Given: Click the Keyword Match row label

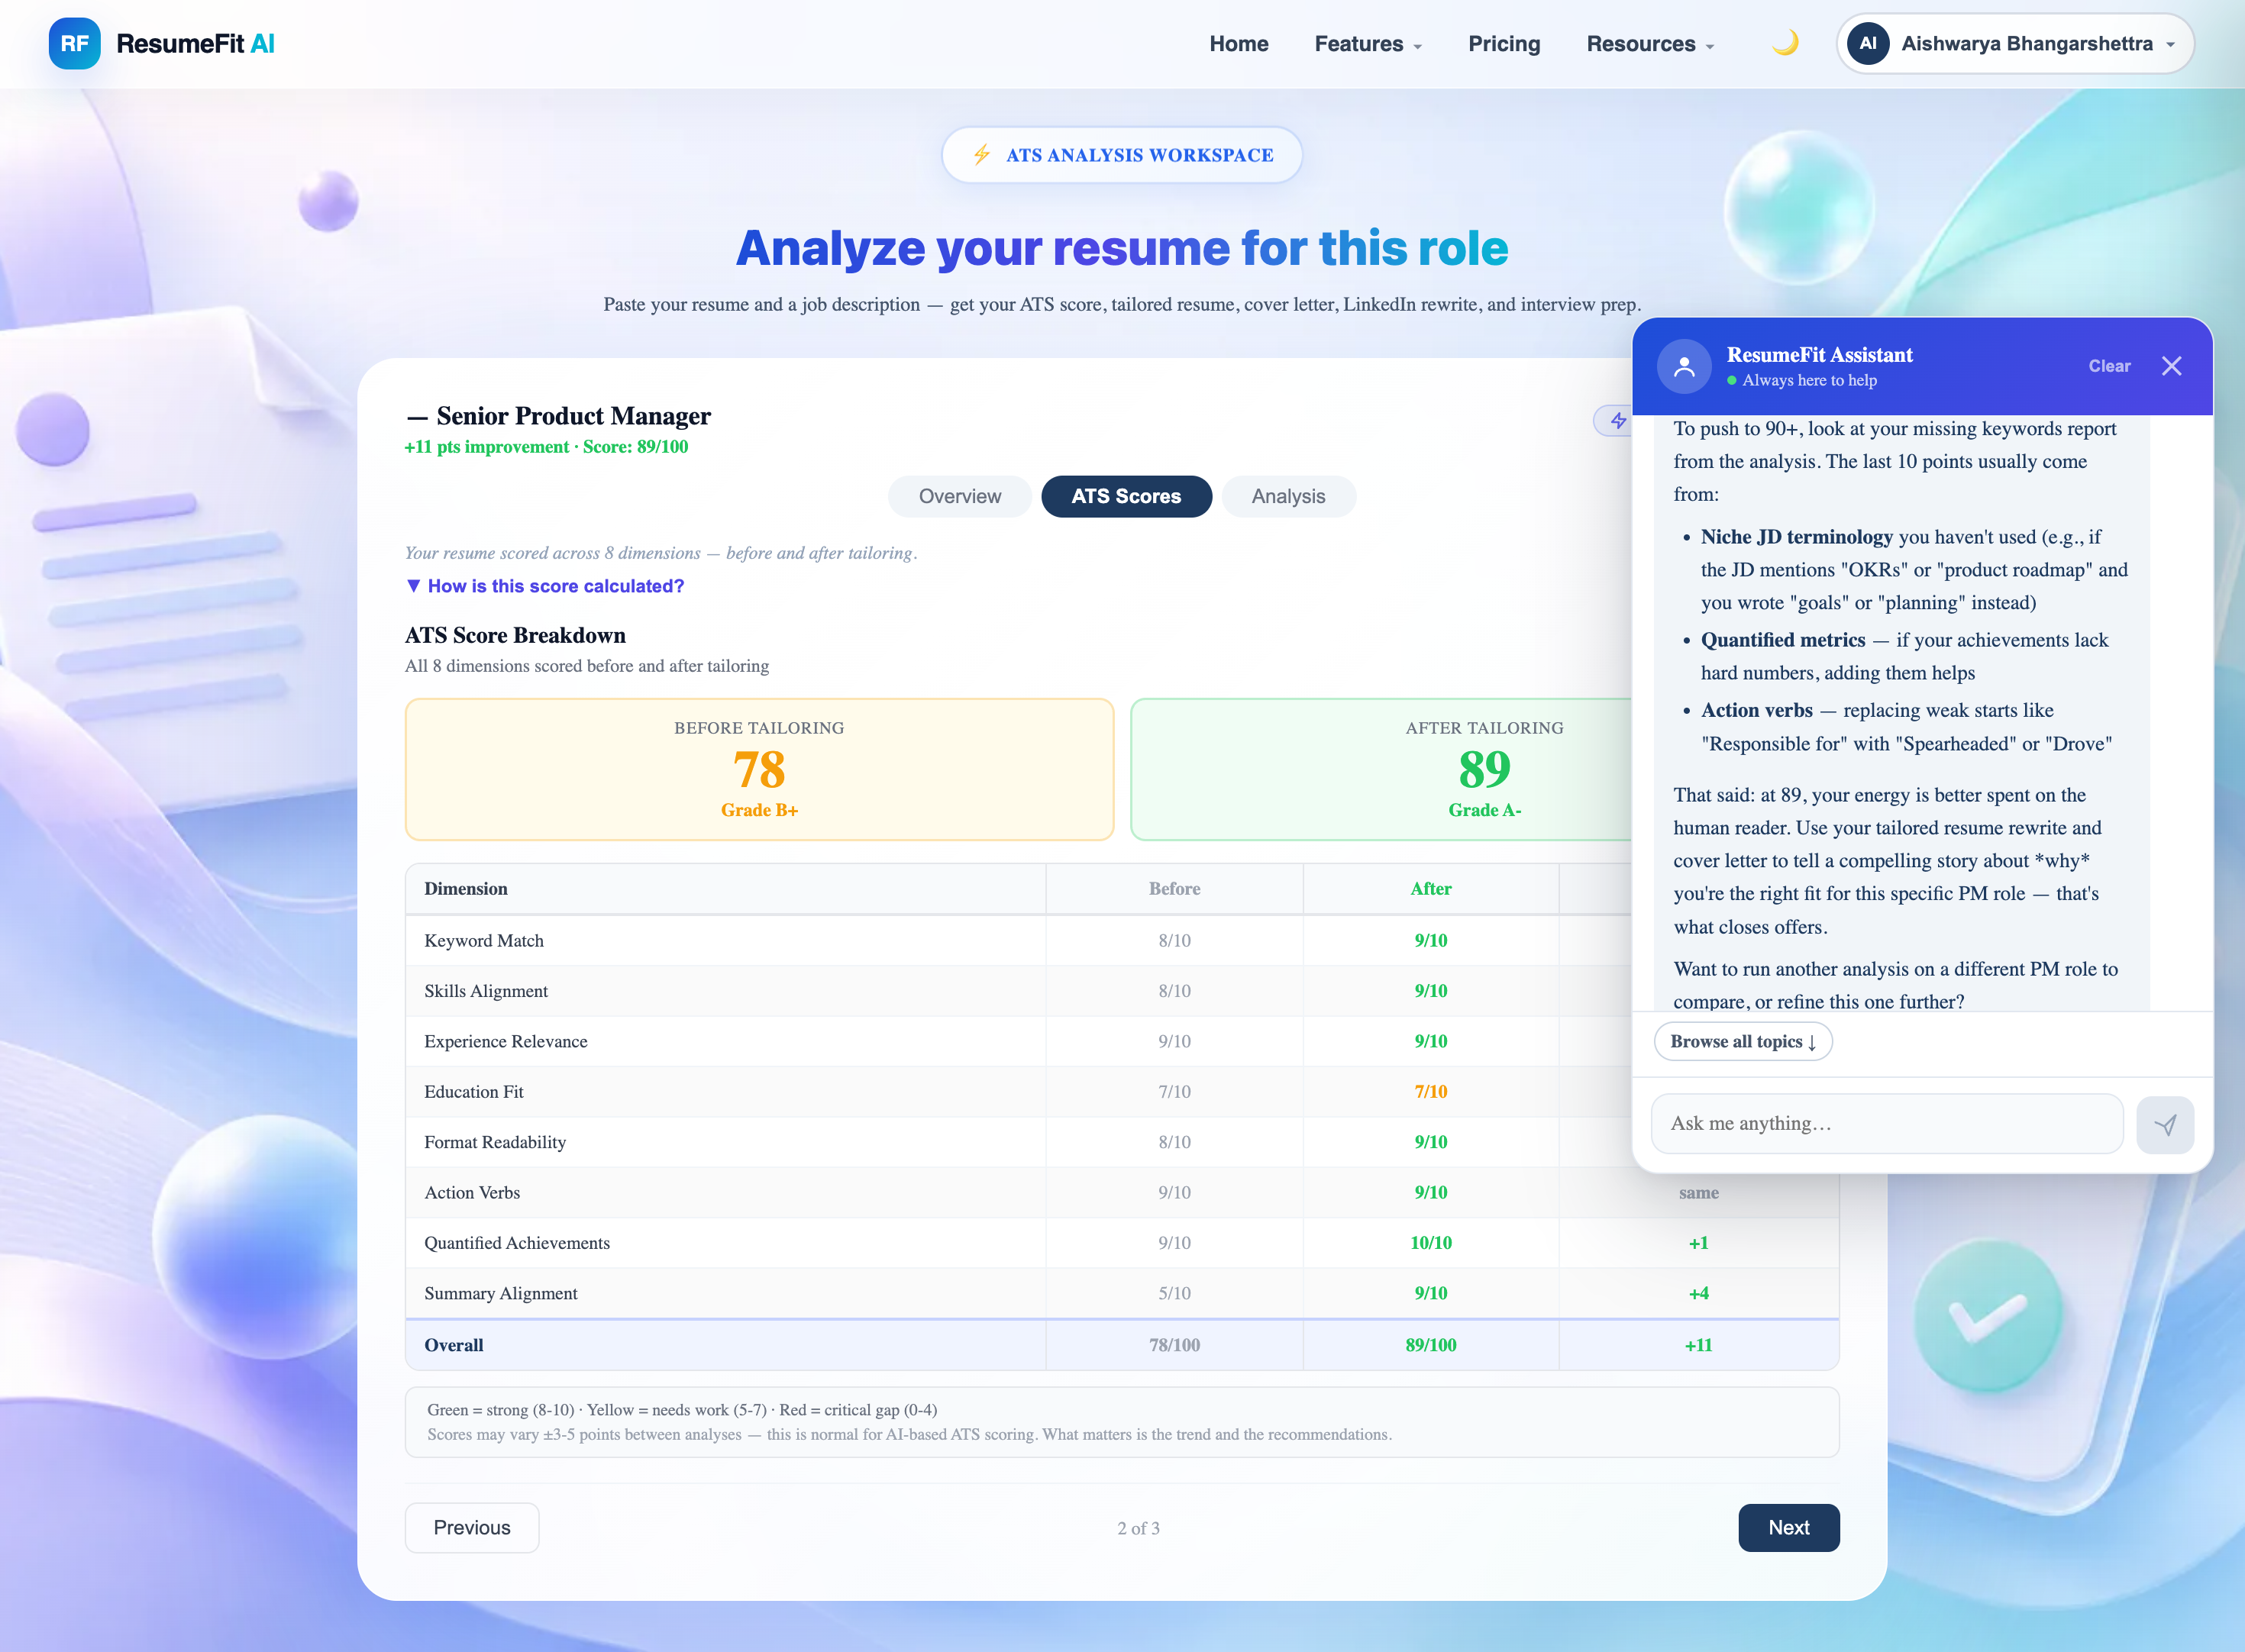Looking at the screenshot, I should [484, 940].
